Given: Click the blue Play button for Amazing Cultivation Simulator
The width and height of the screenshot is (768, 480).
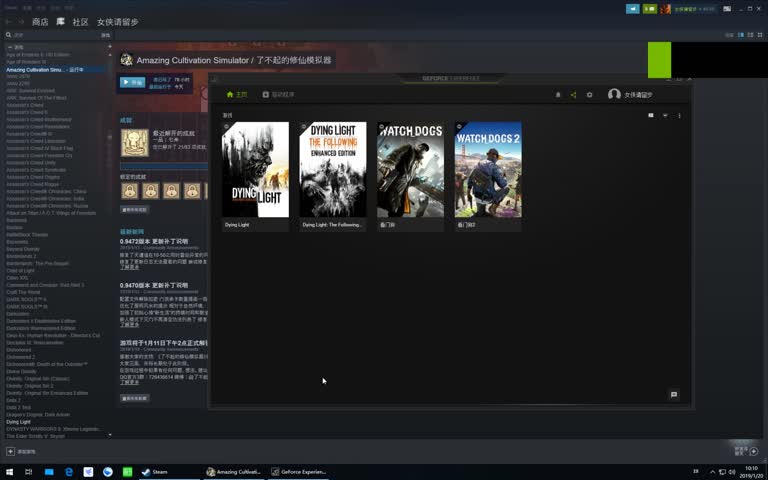Looking at the screenshot, I should point(132,83).
